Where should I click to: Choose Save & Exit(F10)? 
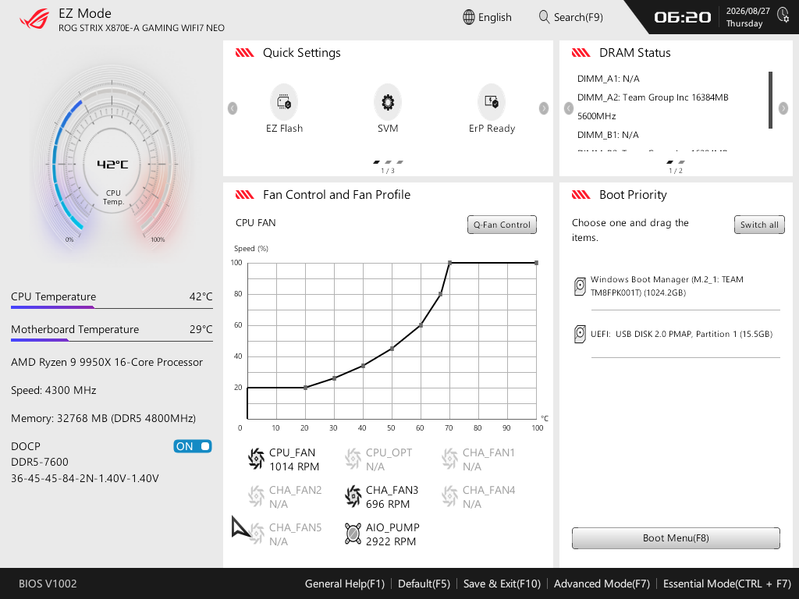[x=502, y=584]
